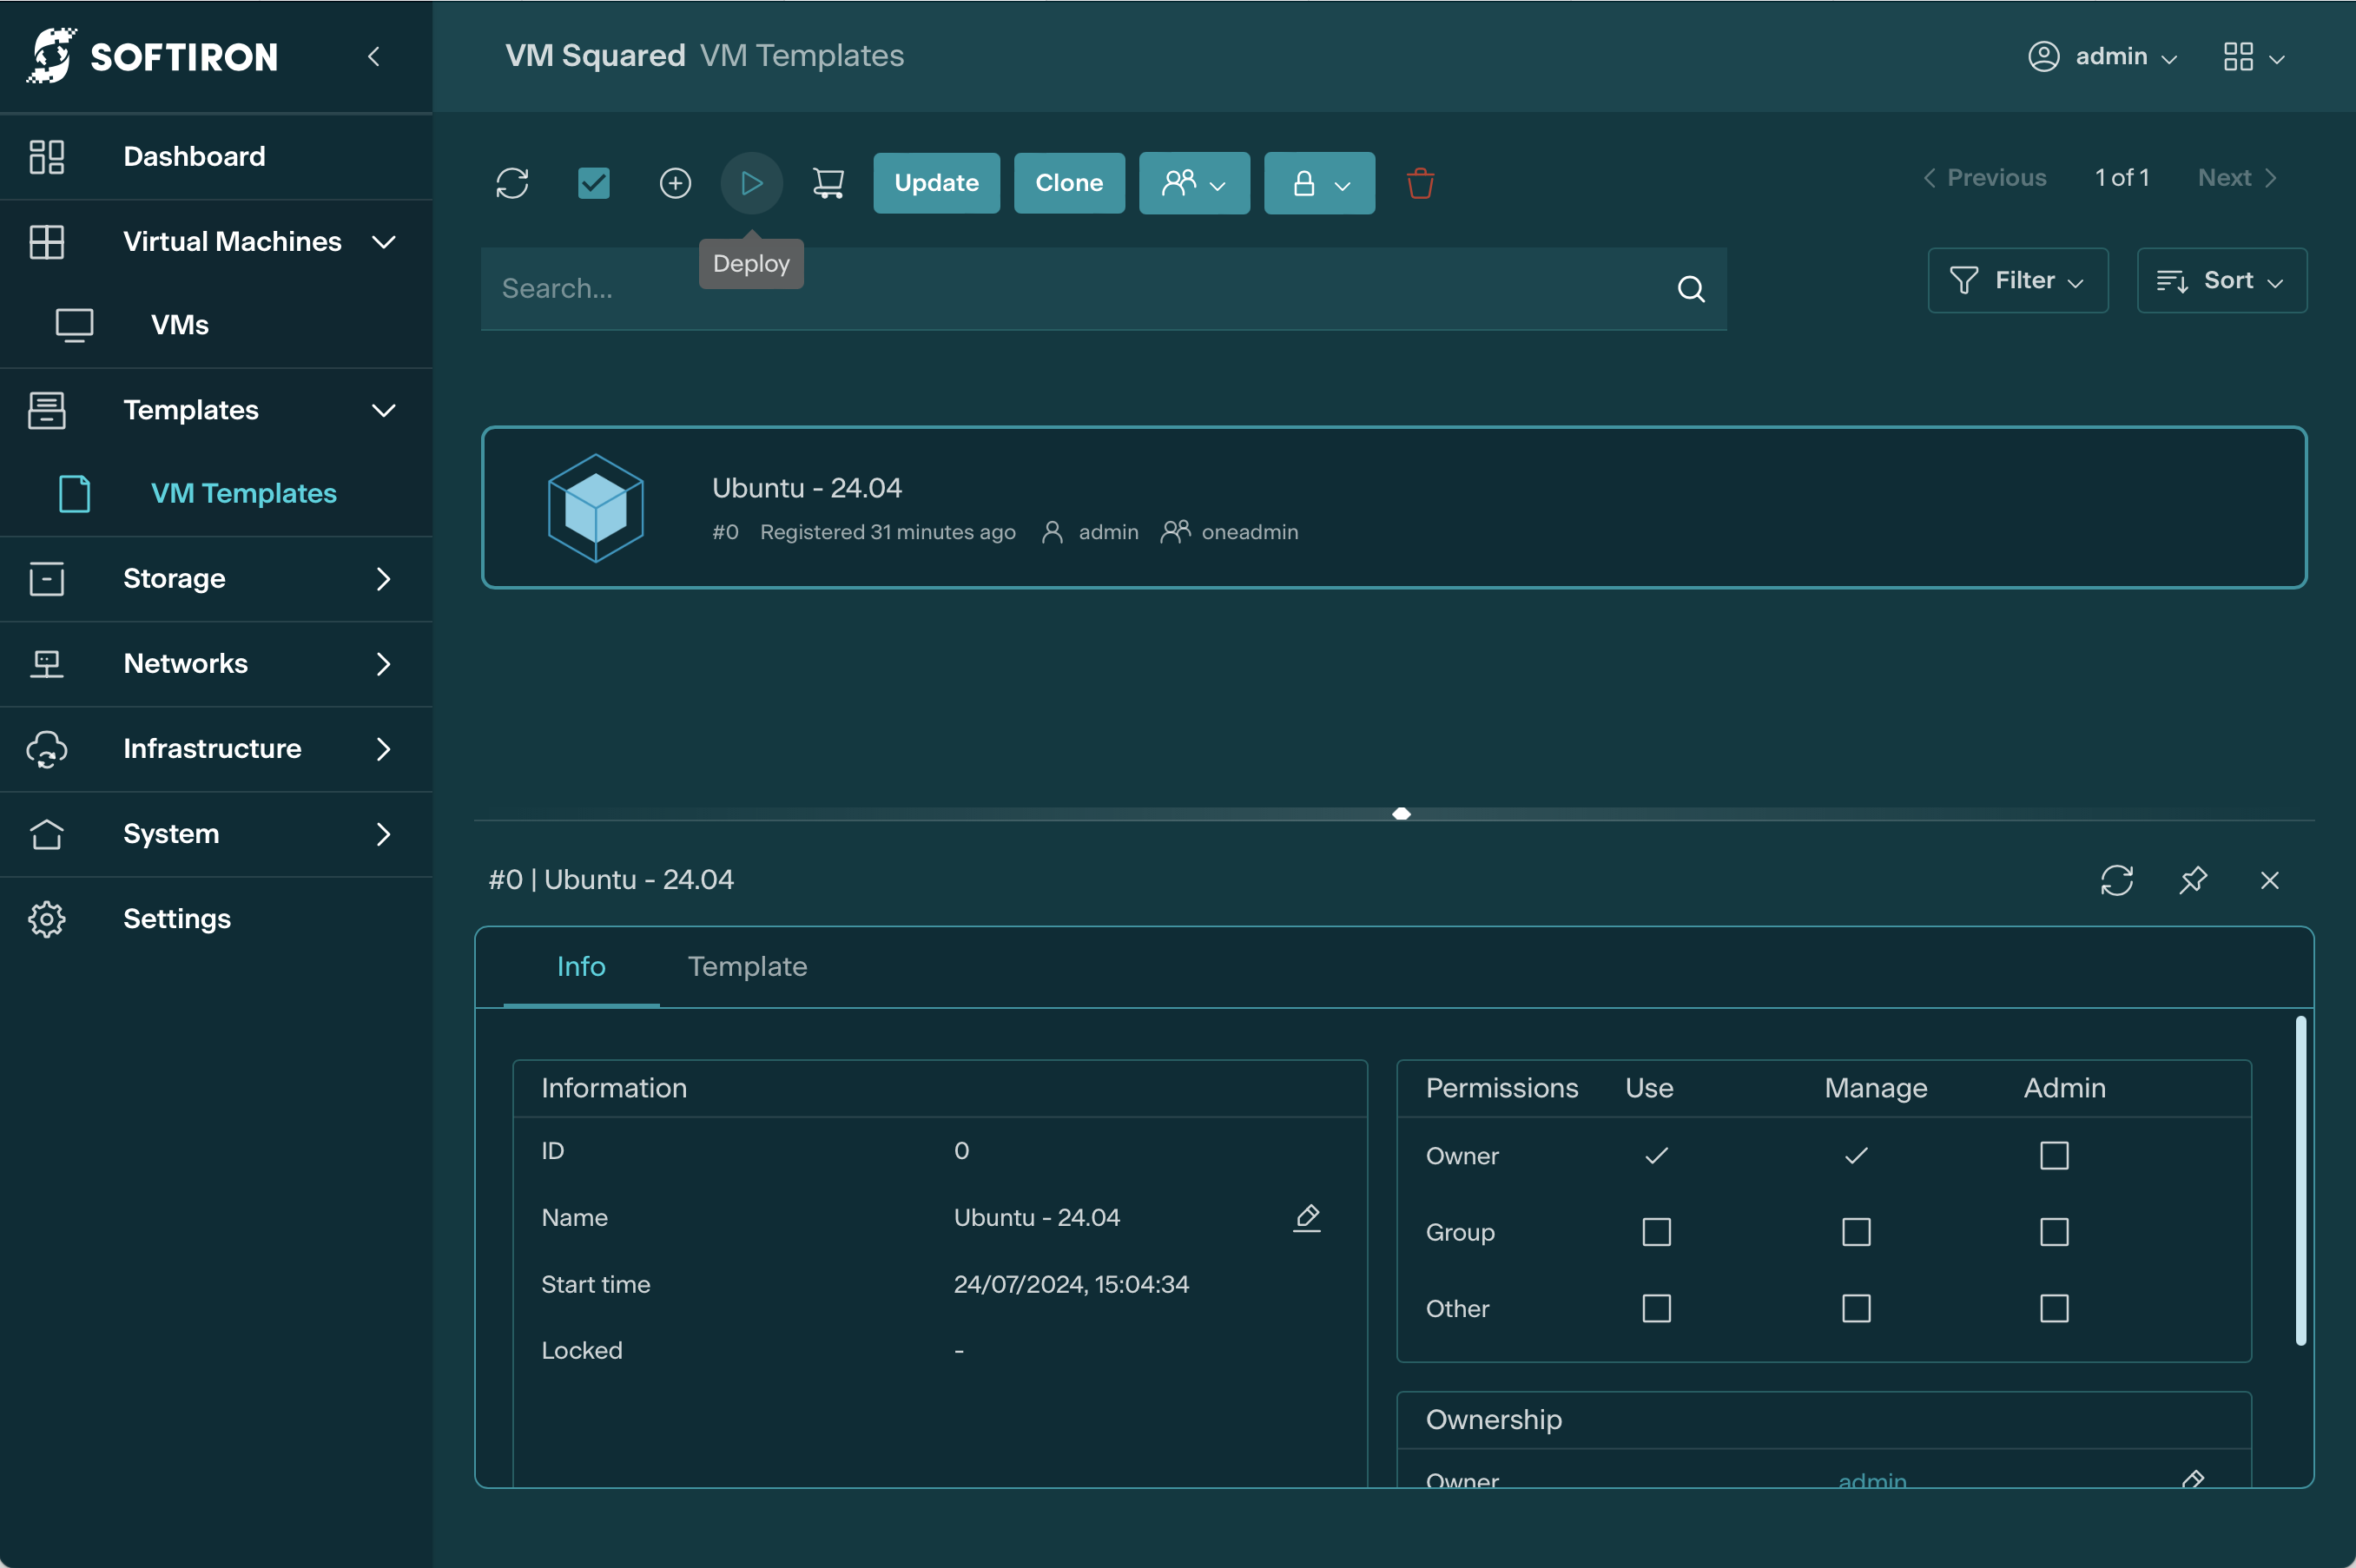2356x1568 pixels.
Task: Open the Sort dropdown
Action: pos(2221,281)
